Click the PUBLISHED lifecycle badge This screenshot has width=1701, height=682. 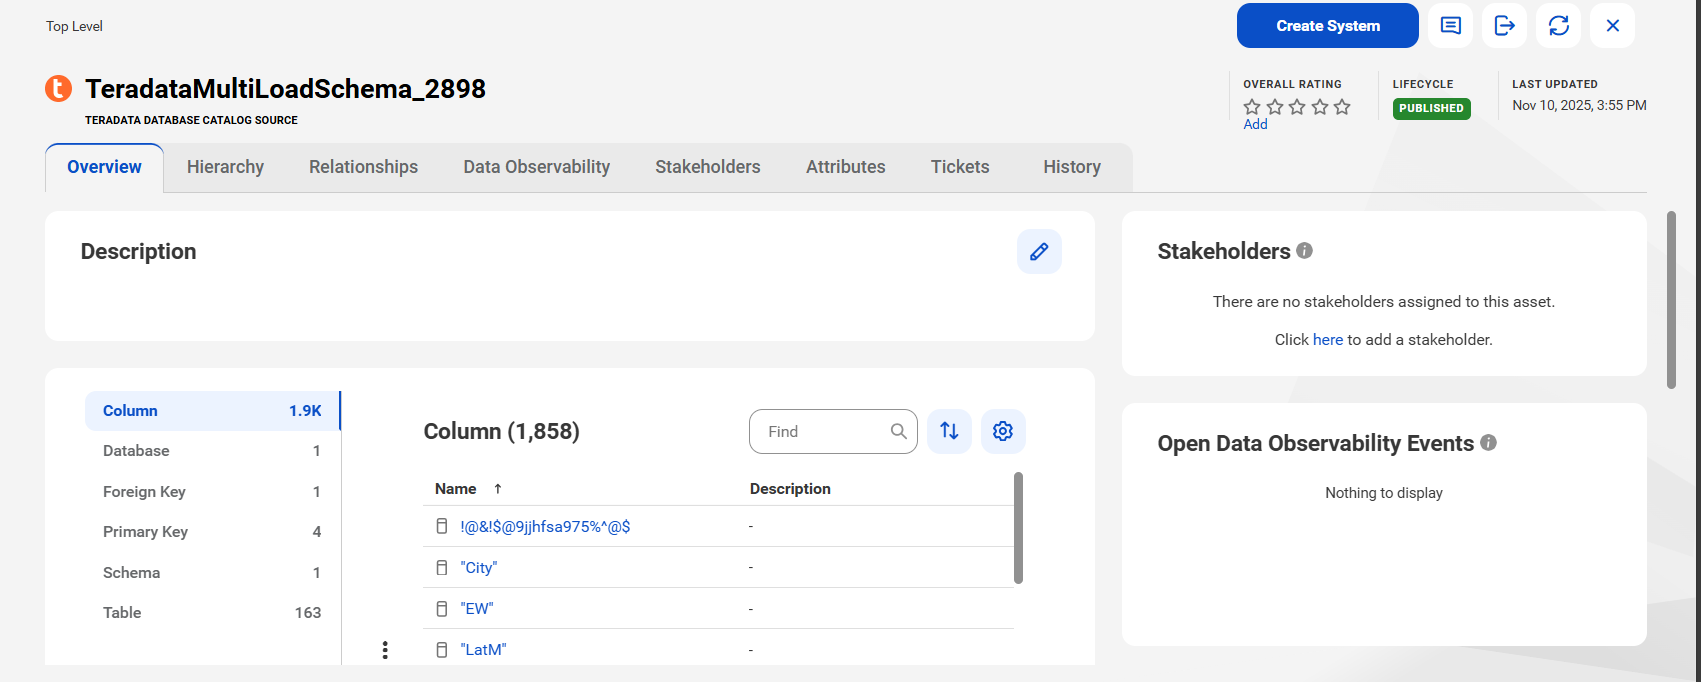pos(1431,108)
